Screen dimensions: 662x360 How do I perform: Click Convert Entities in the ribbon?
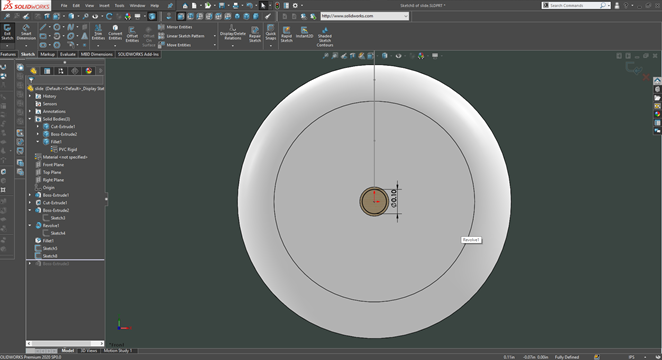[115, 33]
